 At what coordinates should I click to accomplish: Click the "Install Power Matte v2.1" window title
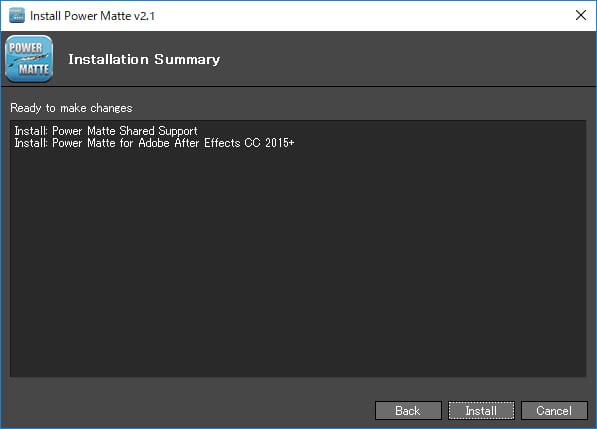pyautogui.click(x=93, y=16)
